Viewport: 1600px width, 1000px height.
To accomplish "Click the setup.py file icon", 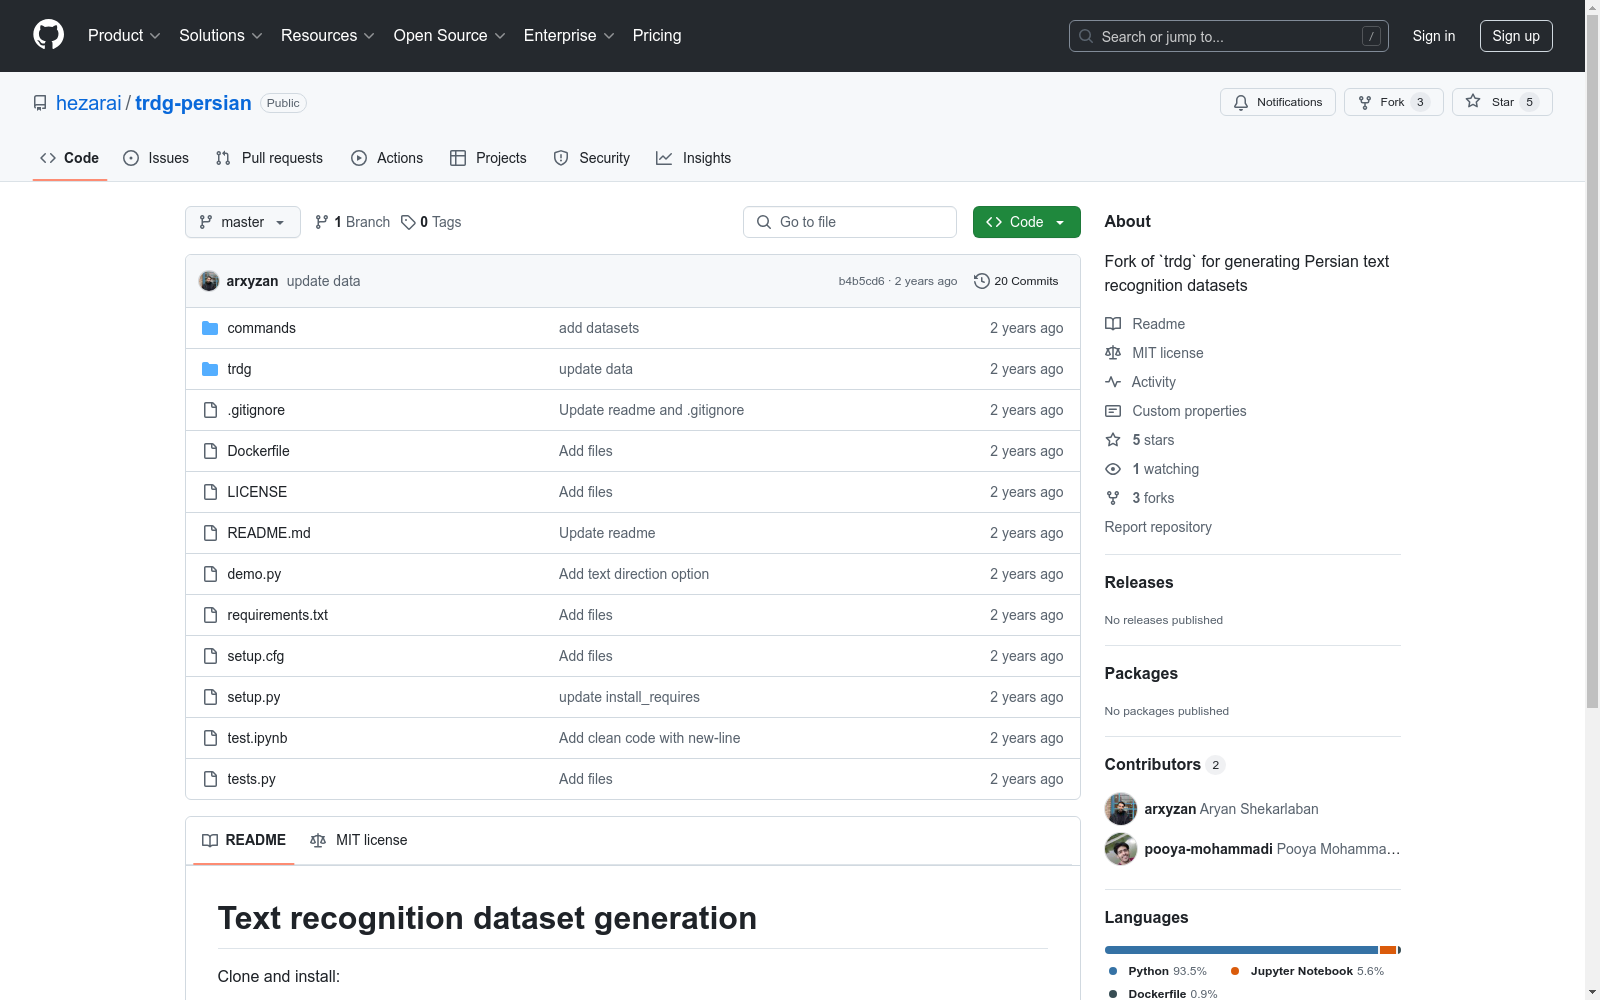I will (x=210, y=697).
